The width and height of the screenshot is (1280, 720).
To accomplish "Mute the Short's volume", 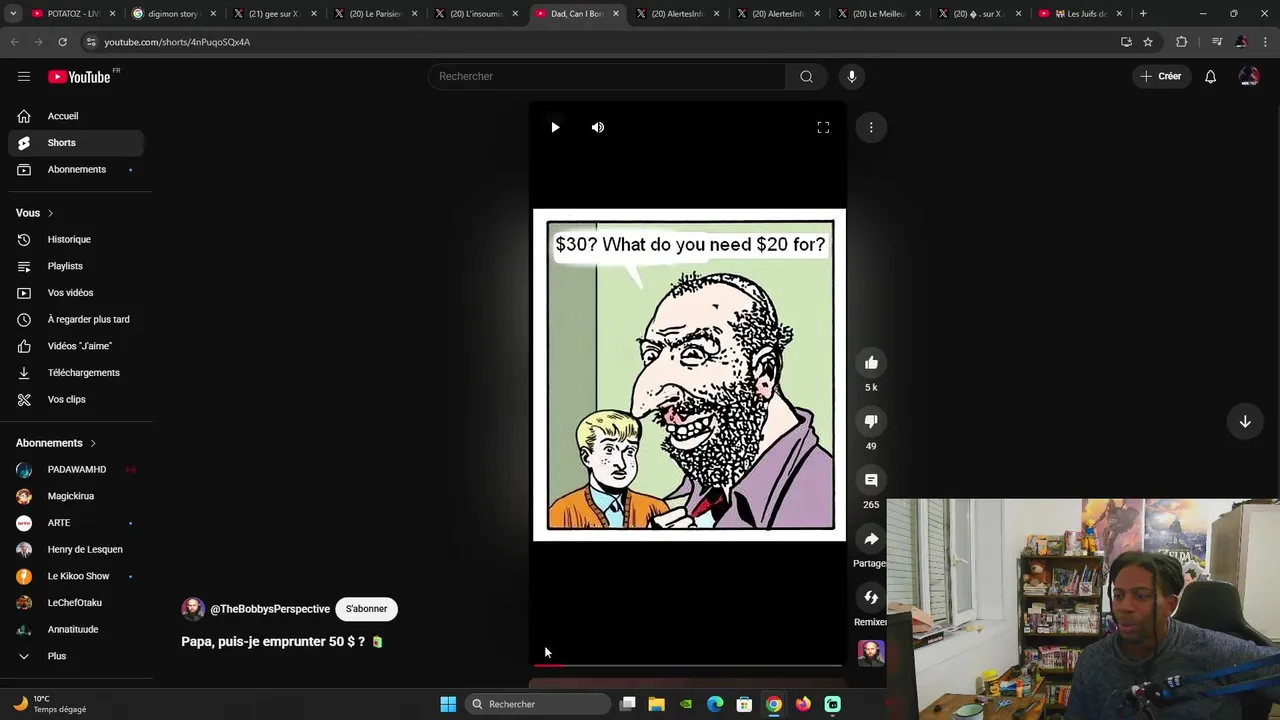I will point(598,127).
